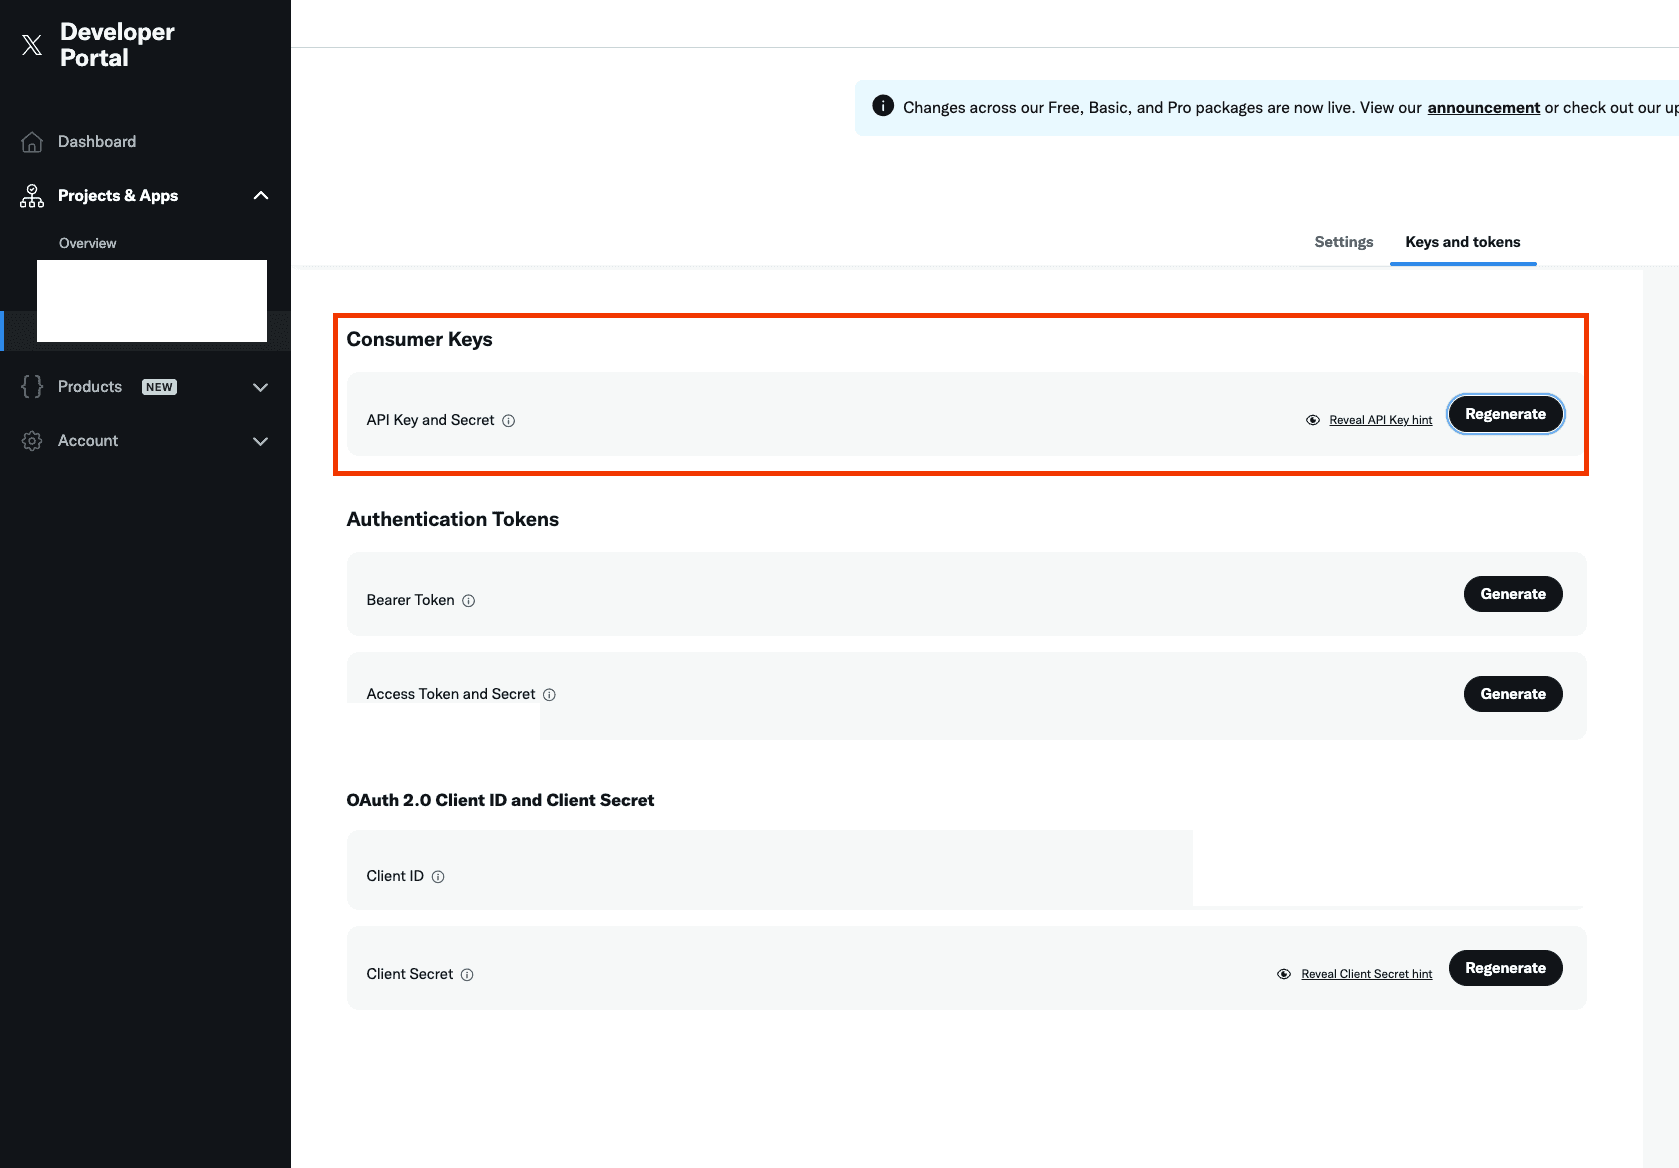The height and width of the screenshot is (1168, 1679).
Task: Click info icon beside Client ID
Action: pos(438,877)
